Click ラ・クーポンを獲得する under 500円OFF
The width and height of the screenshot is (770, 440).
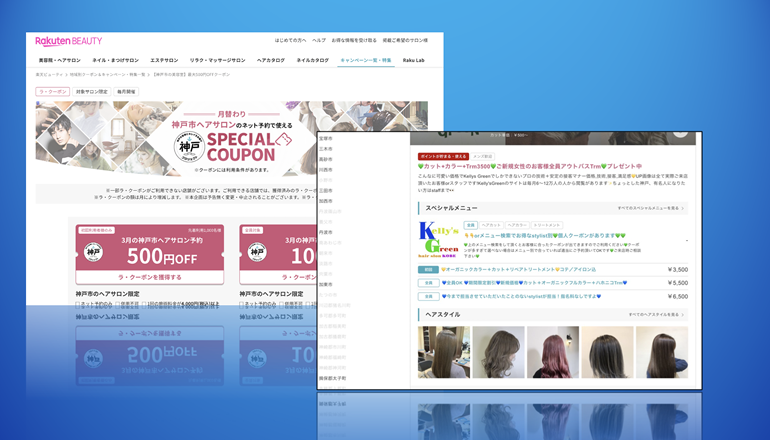pos(150,277)
